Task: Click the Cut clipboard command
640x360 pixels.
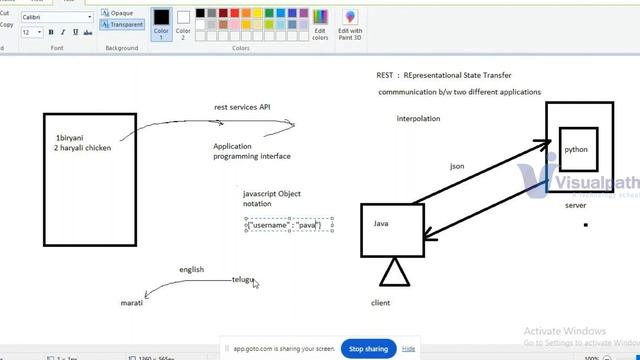Action: [x=4, y=13]
